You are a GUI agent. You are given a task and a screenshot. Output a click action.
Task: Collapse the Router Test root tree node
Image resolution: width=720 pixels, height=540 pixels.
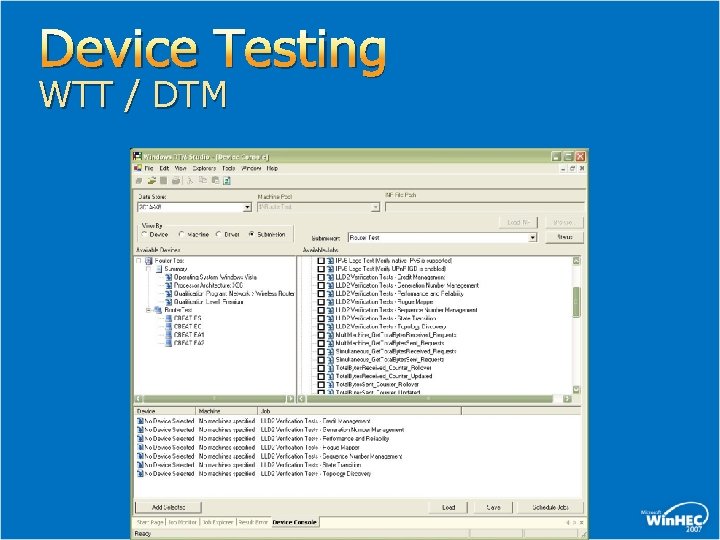pos(139,261)
